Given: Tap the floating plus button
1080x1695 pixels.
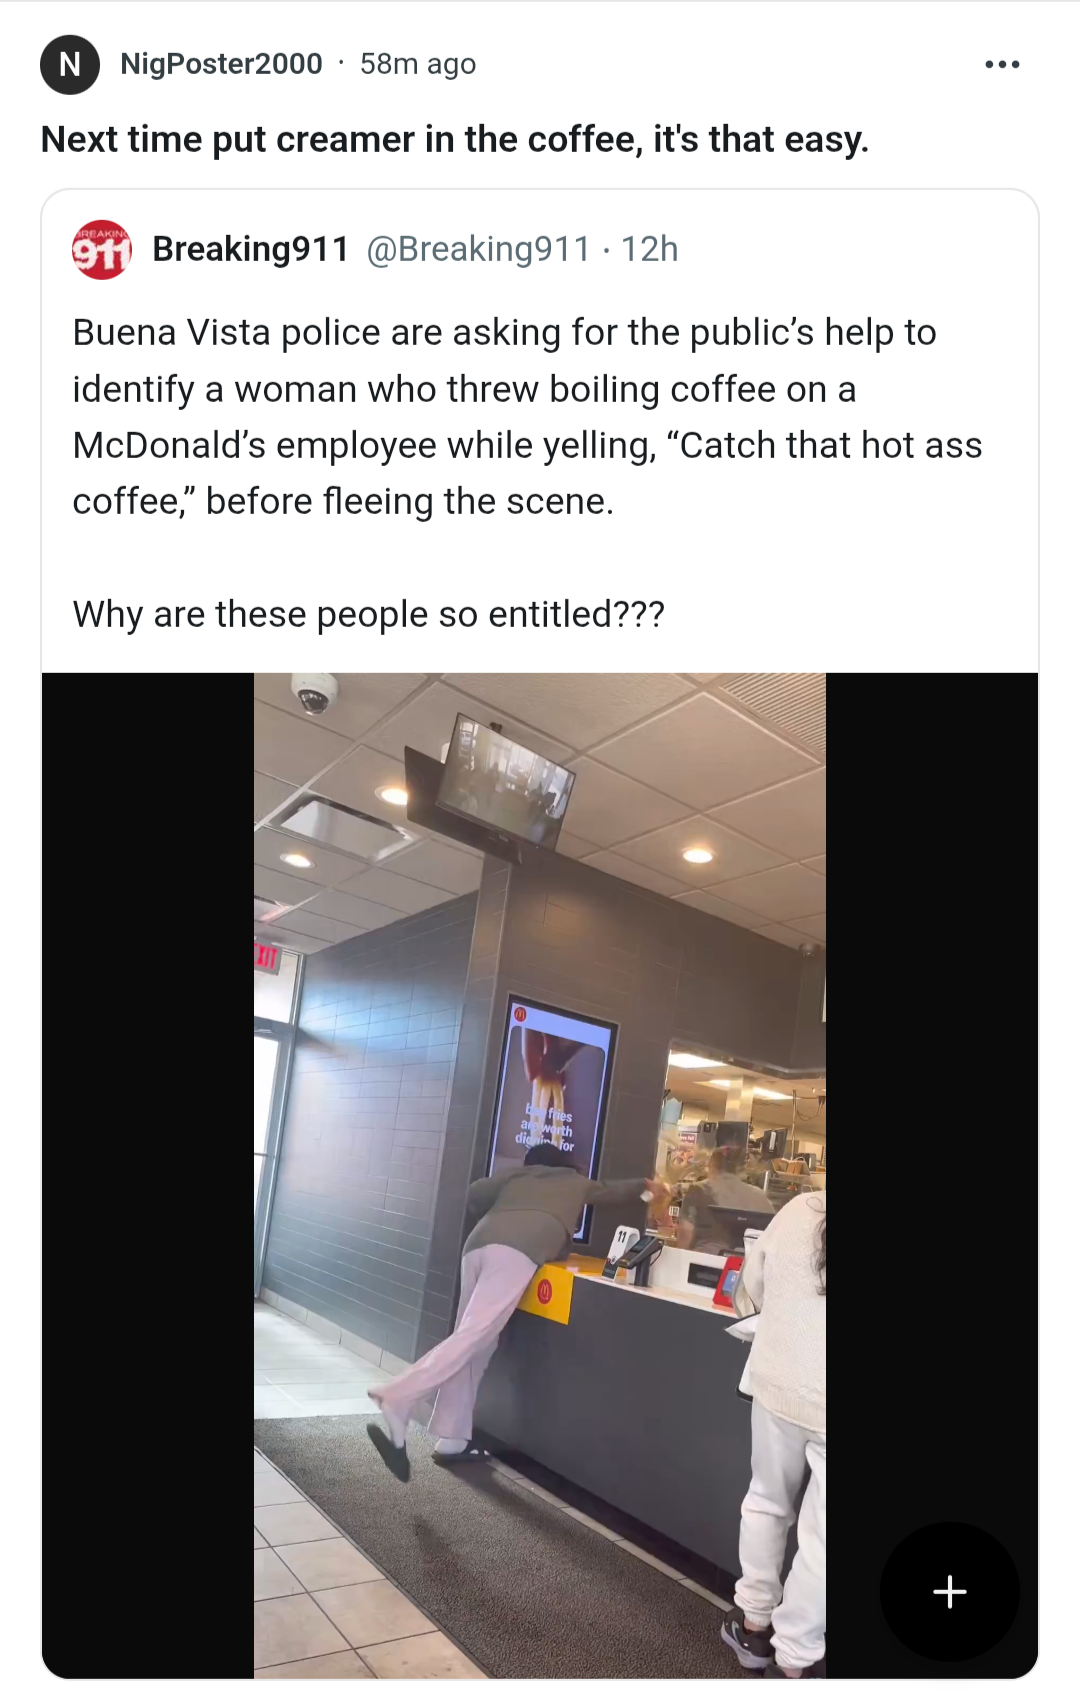Looking at the screenshot, I should (949, 1591).
